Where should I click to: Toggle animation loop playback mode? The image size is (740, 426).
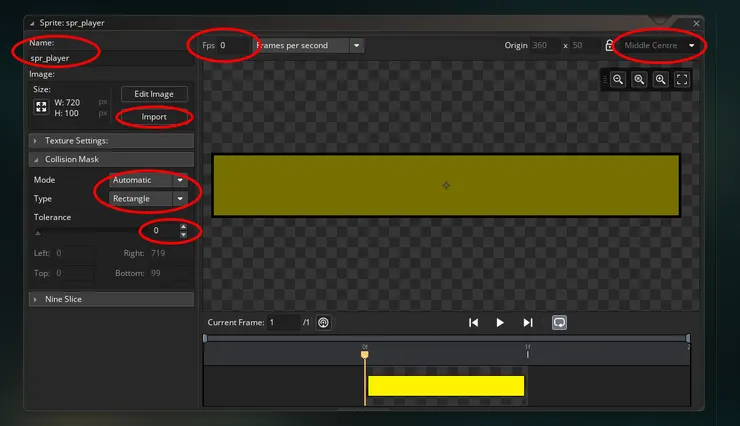click(559, 323)
